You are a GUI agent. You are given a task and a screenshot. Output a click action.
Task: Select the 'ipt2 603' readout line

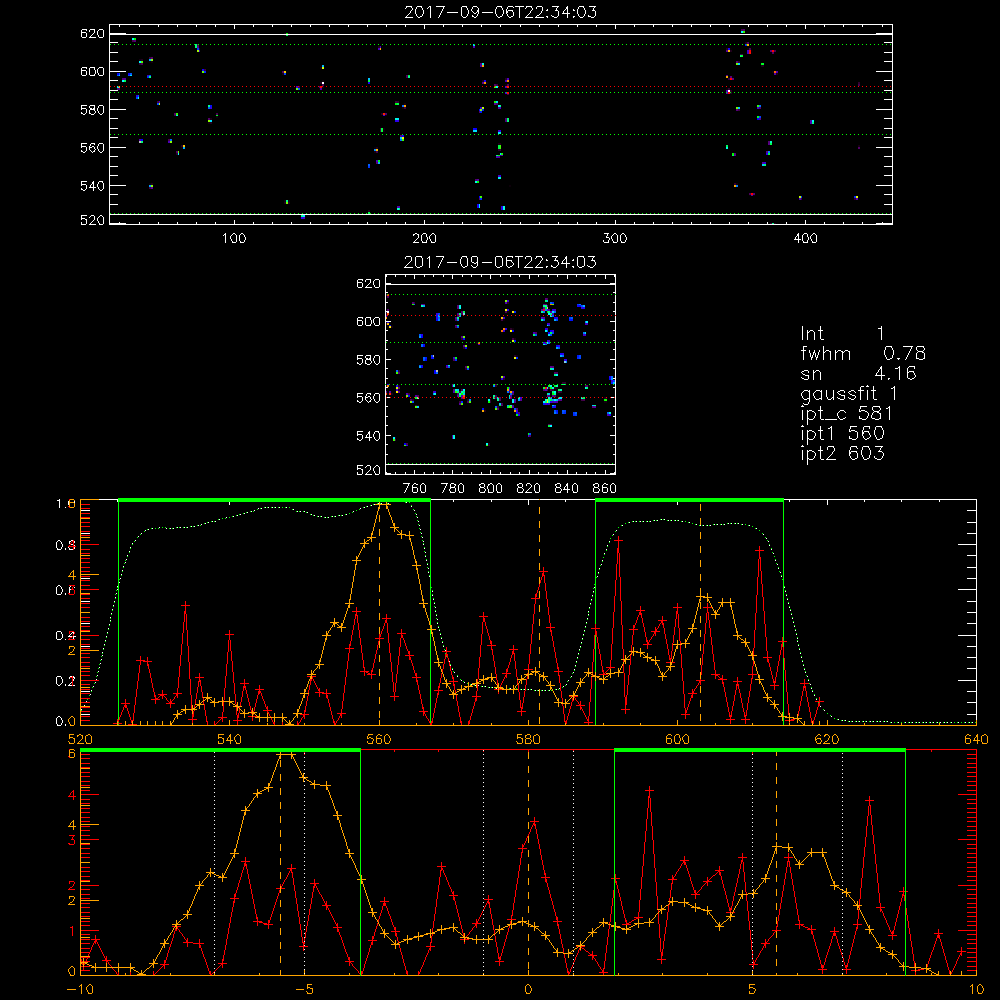(842, 453)
